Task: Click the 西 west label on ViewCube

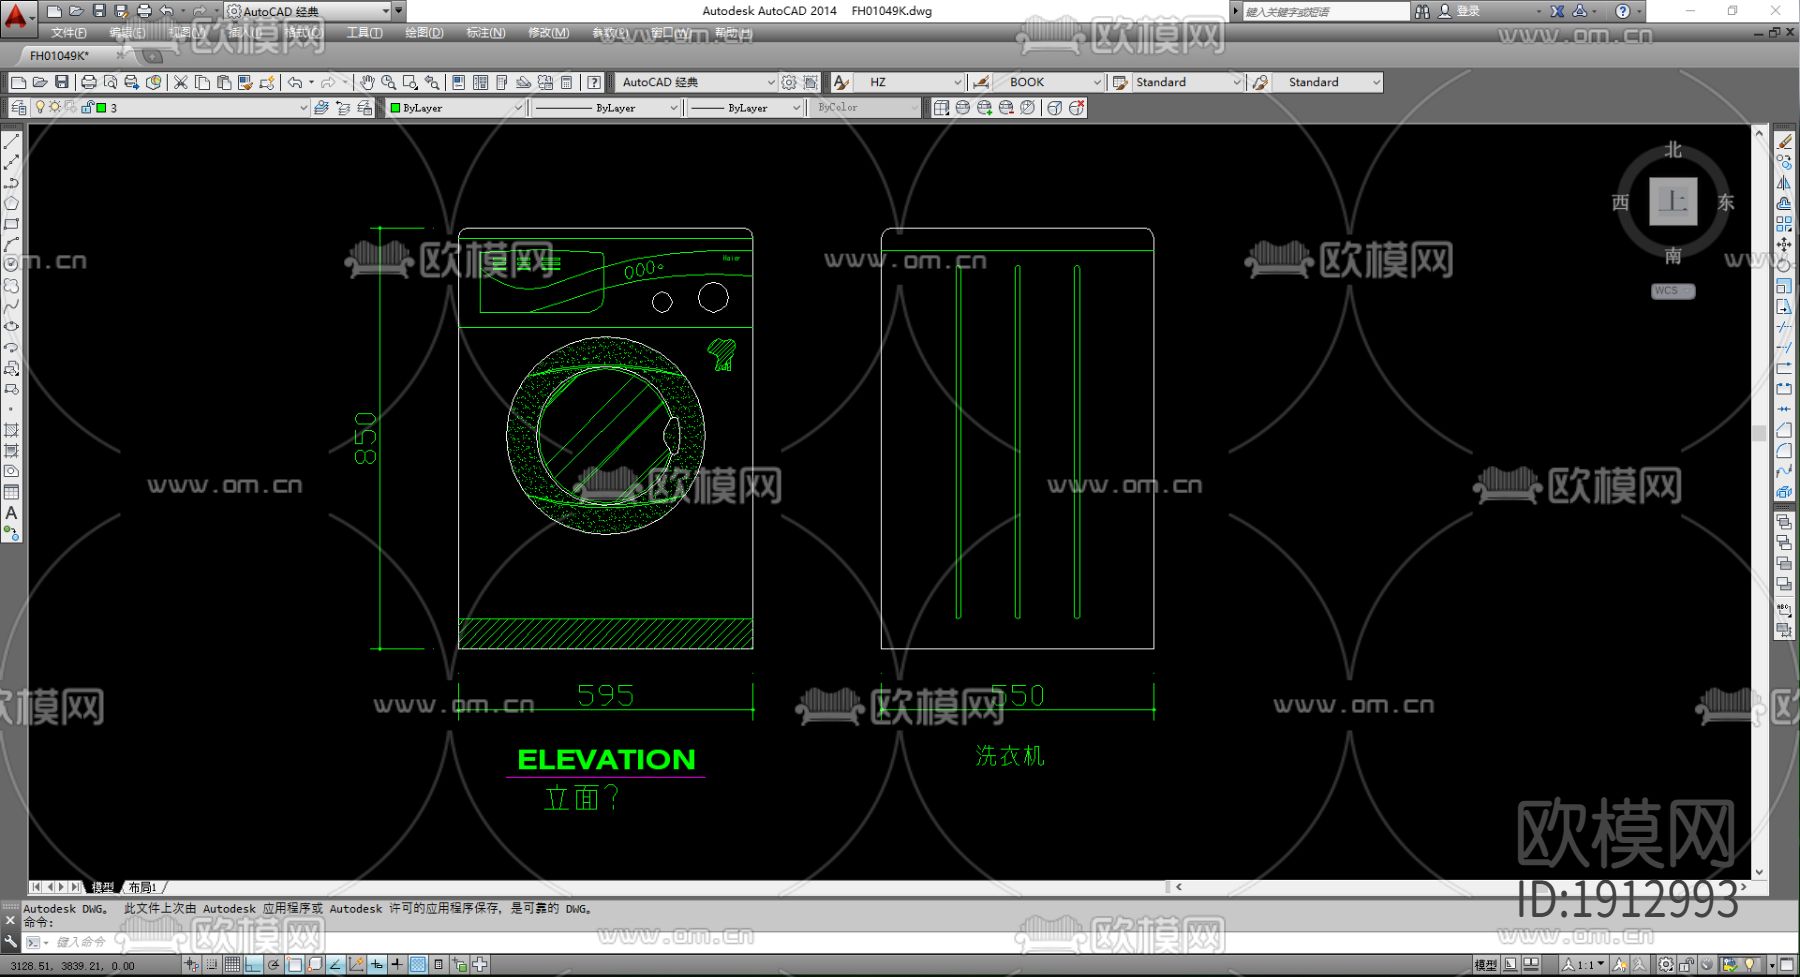Action: (x=1621, y=203)
